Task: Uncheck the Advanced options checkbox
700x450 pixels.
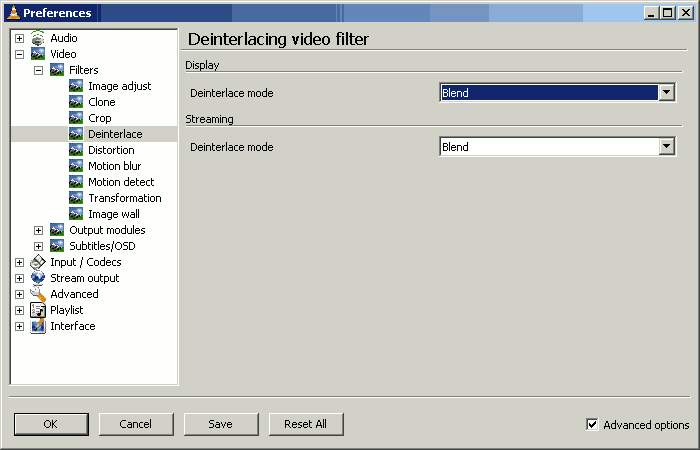Action: coord(592,425)
